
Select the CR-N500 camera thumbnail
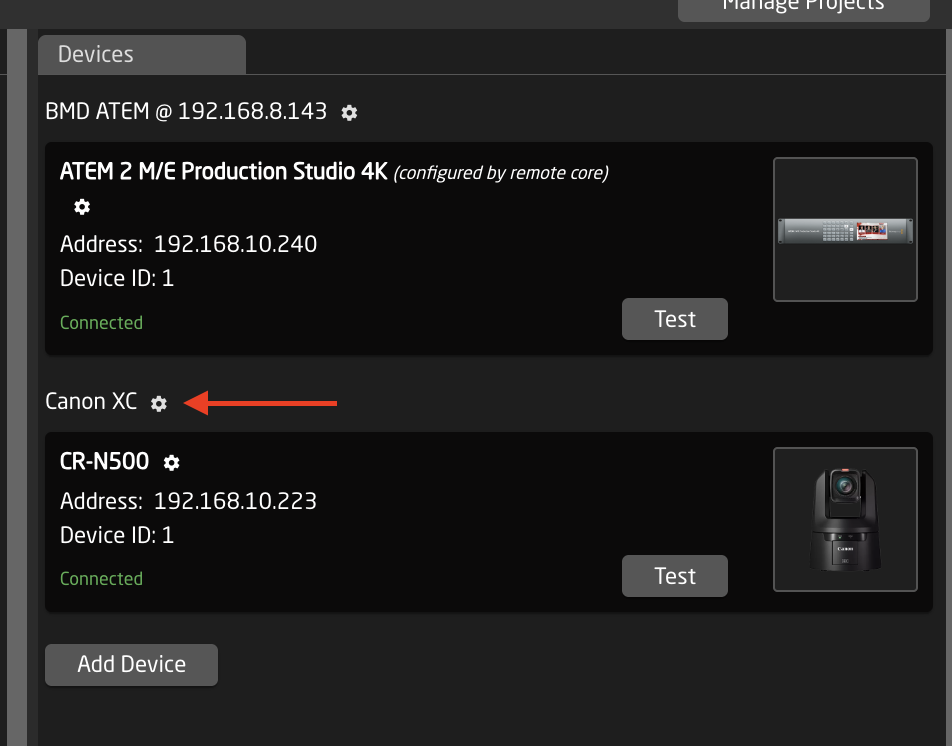click(x=844, y=518)
